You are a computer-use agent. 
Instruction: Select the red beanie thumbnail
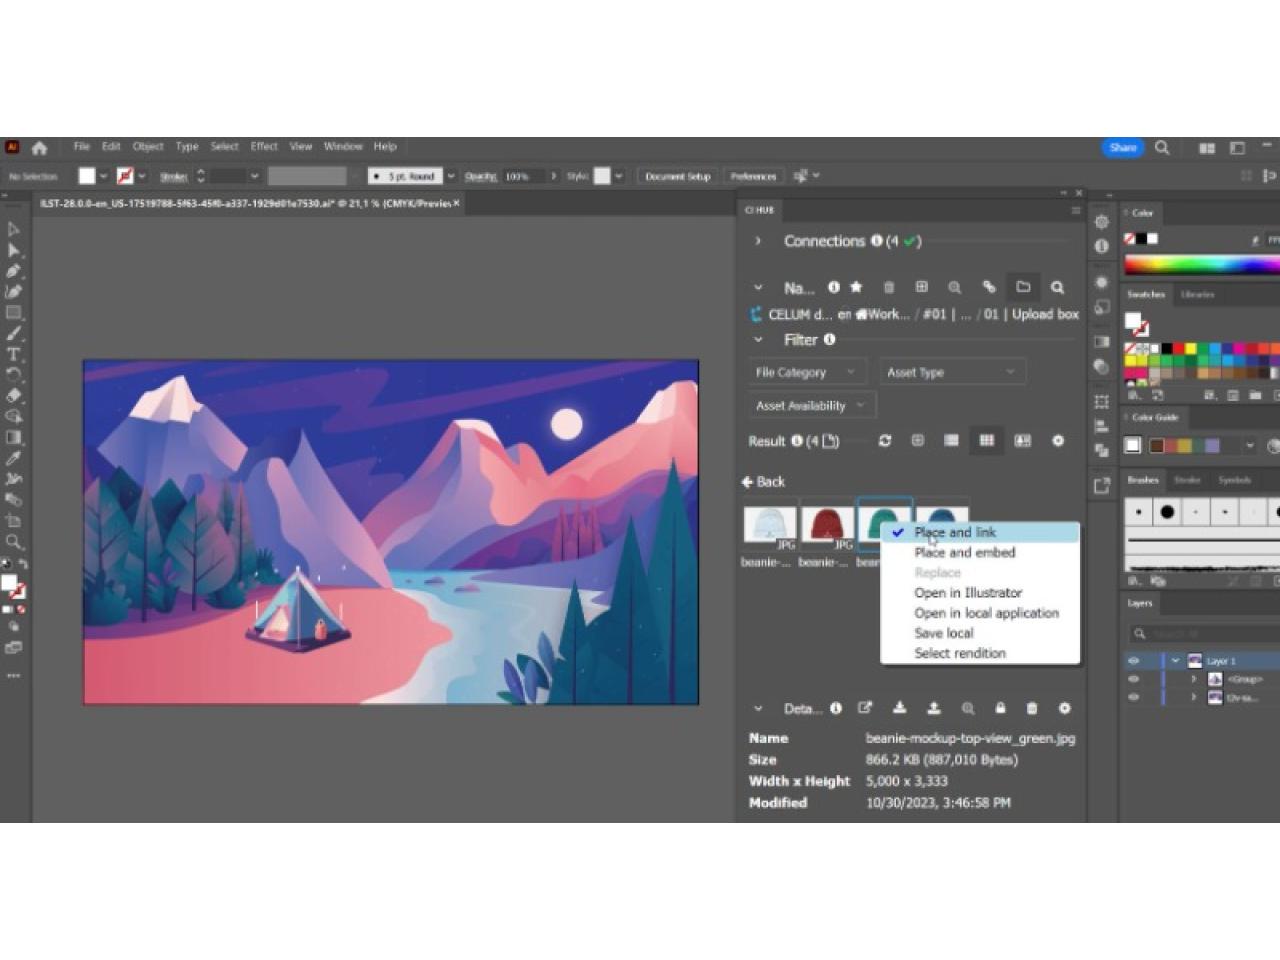click(x=826, y=524)
